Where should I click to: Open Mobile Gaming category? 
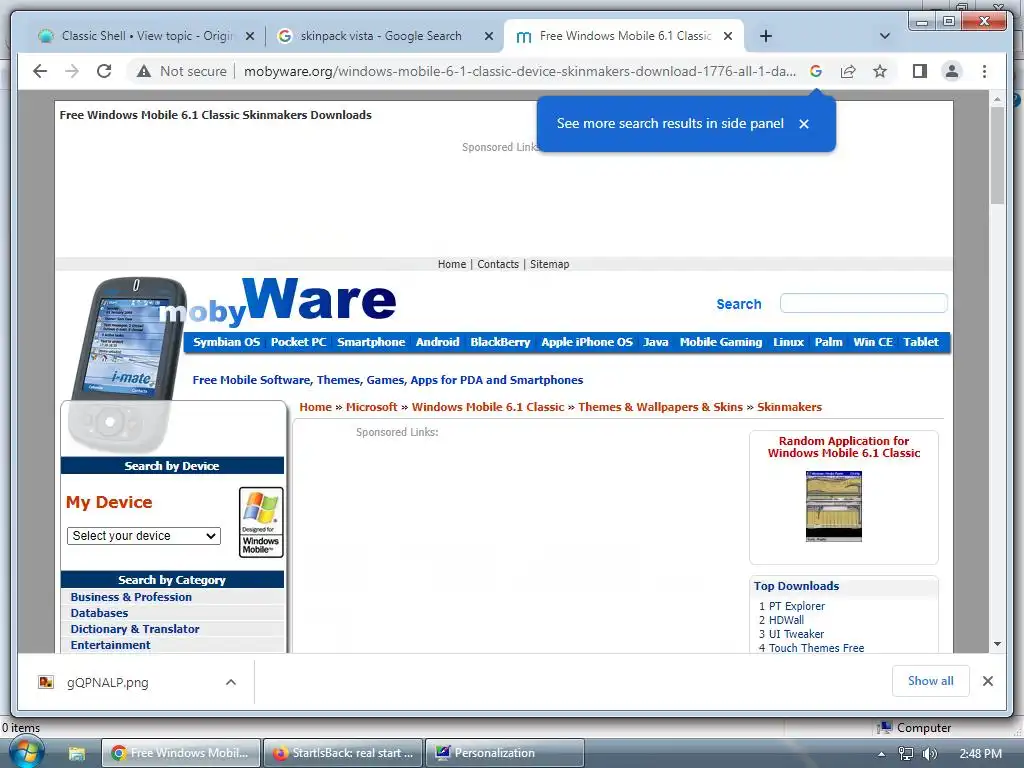(x=721, y=342)
